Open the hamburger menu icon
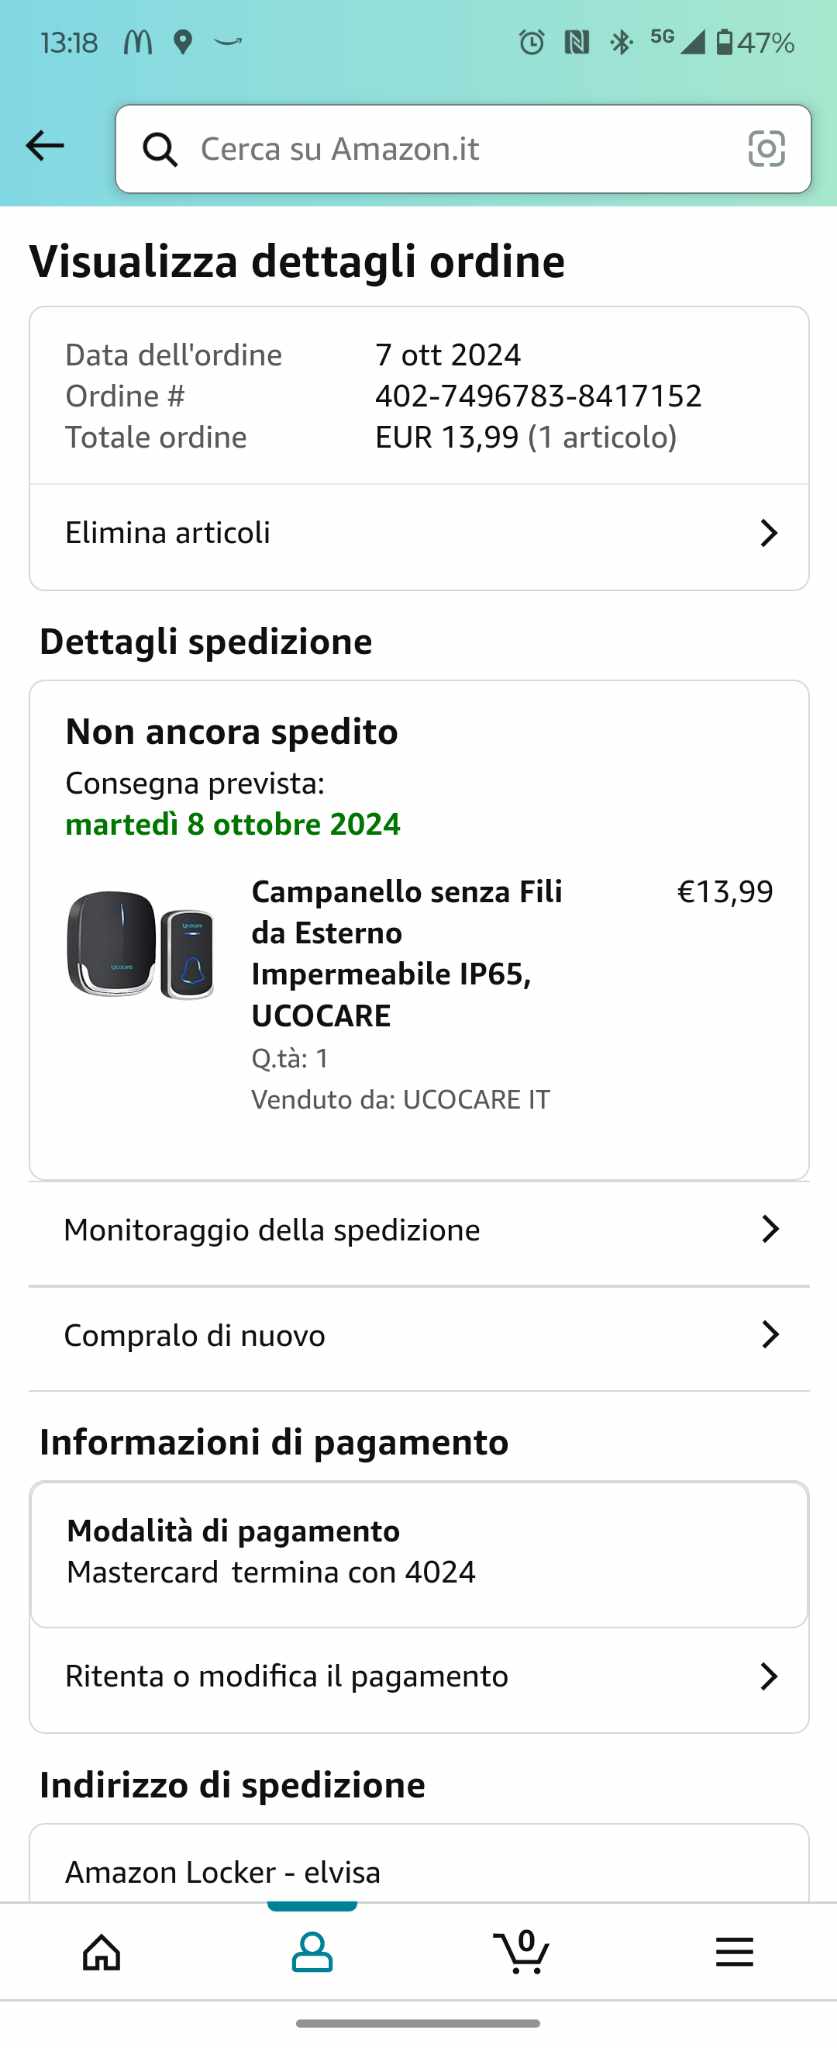The image size is (837, 2048). (734, 1952)
